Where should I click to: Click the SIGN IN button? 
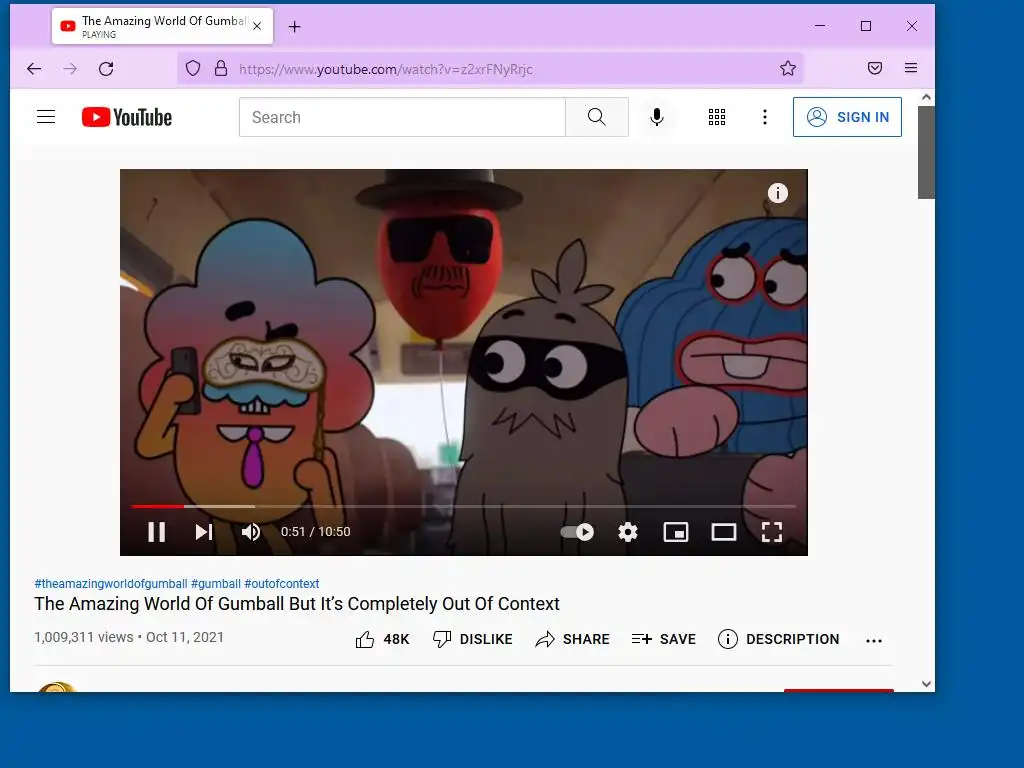(x=847, y=117)
